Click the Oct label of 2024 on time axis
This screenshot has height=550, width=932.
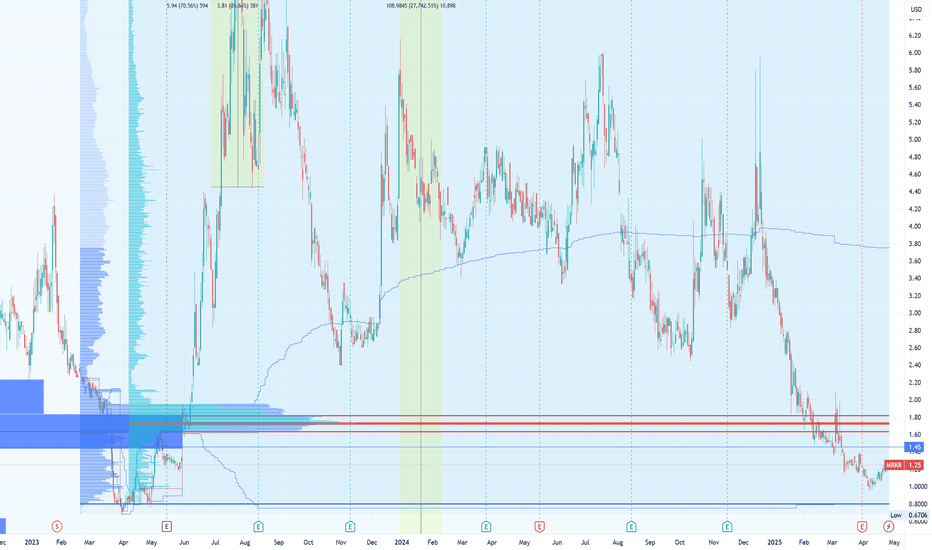679,542
